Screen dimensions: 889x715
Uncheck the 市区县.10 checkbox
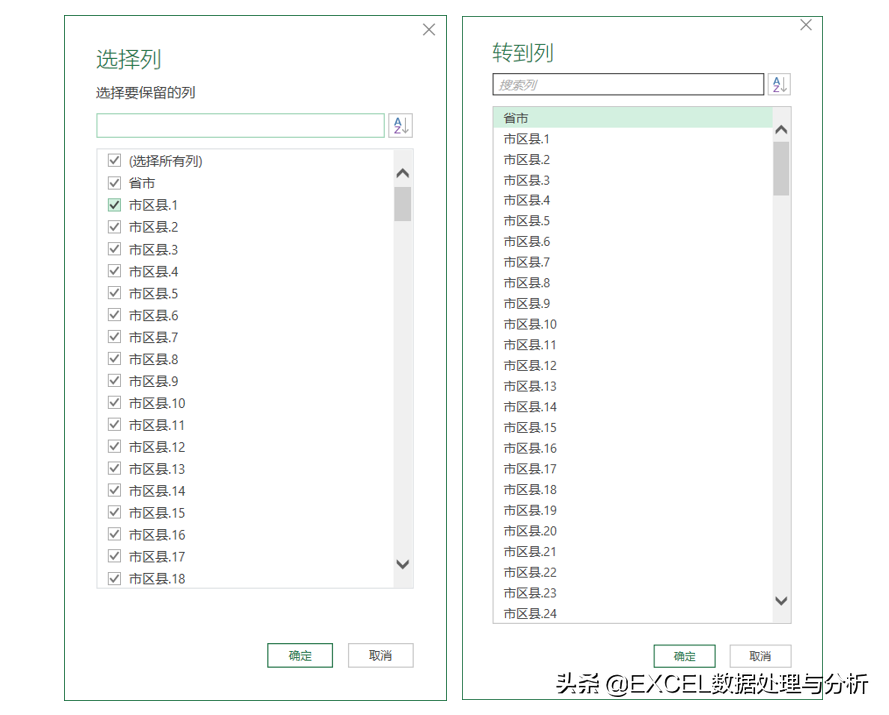[115, 403]
